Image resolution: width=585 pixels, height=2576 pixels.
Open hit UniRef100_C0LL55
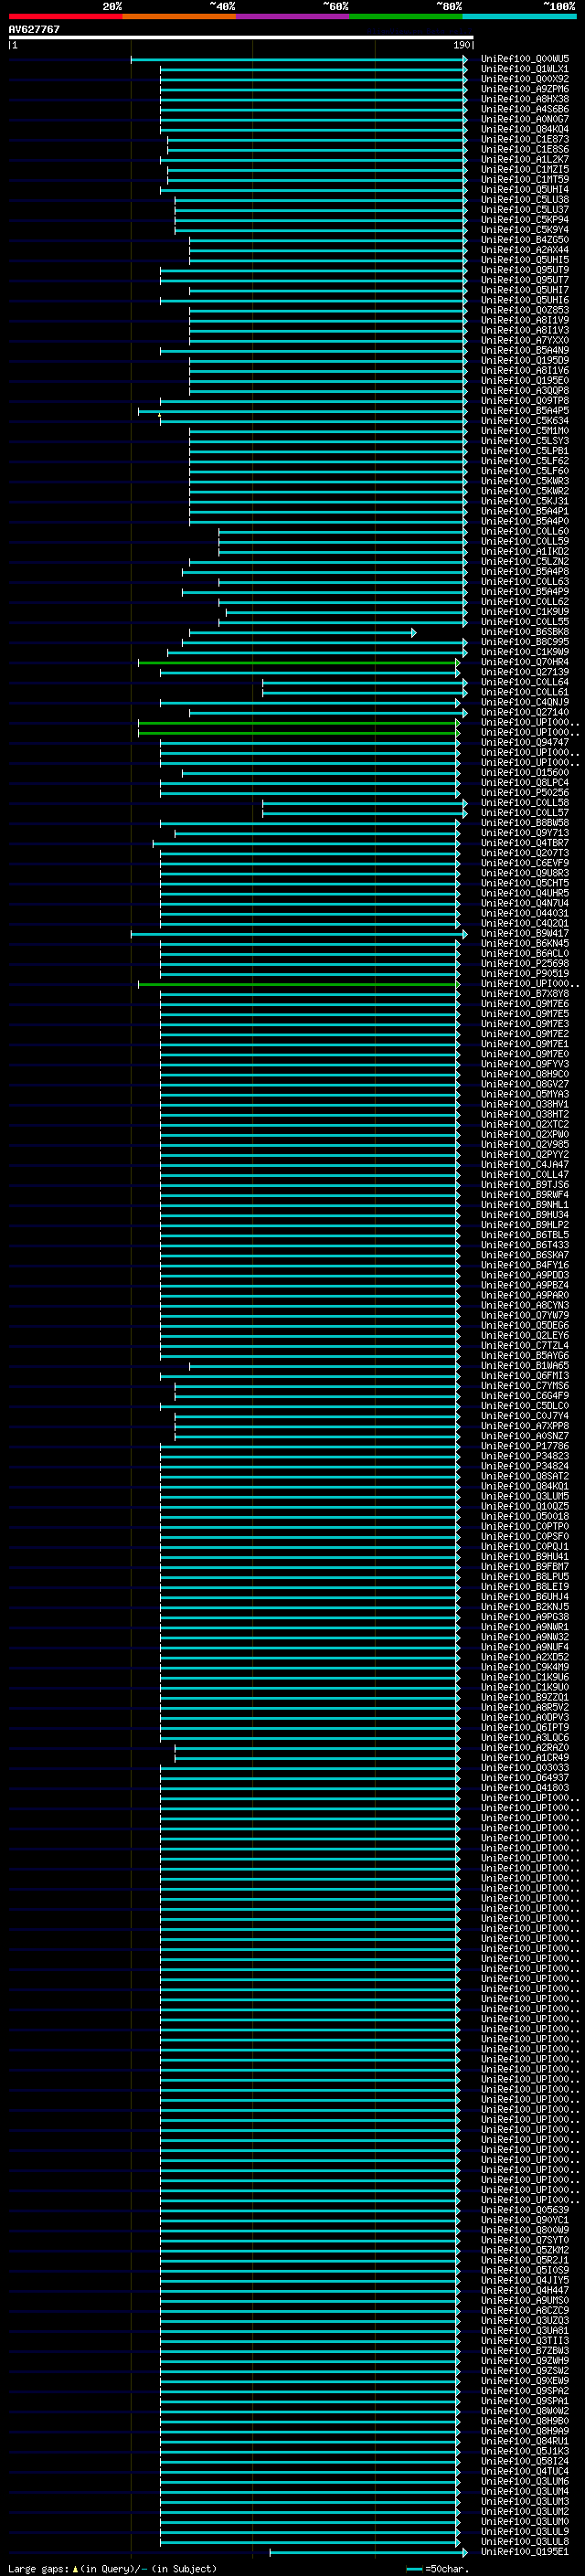pos(525,622)
